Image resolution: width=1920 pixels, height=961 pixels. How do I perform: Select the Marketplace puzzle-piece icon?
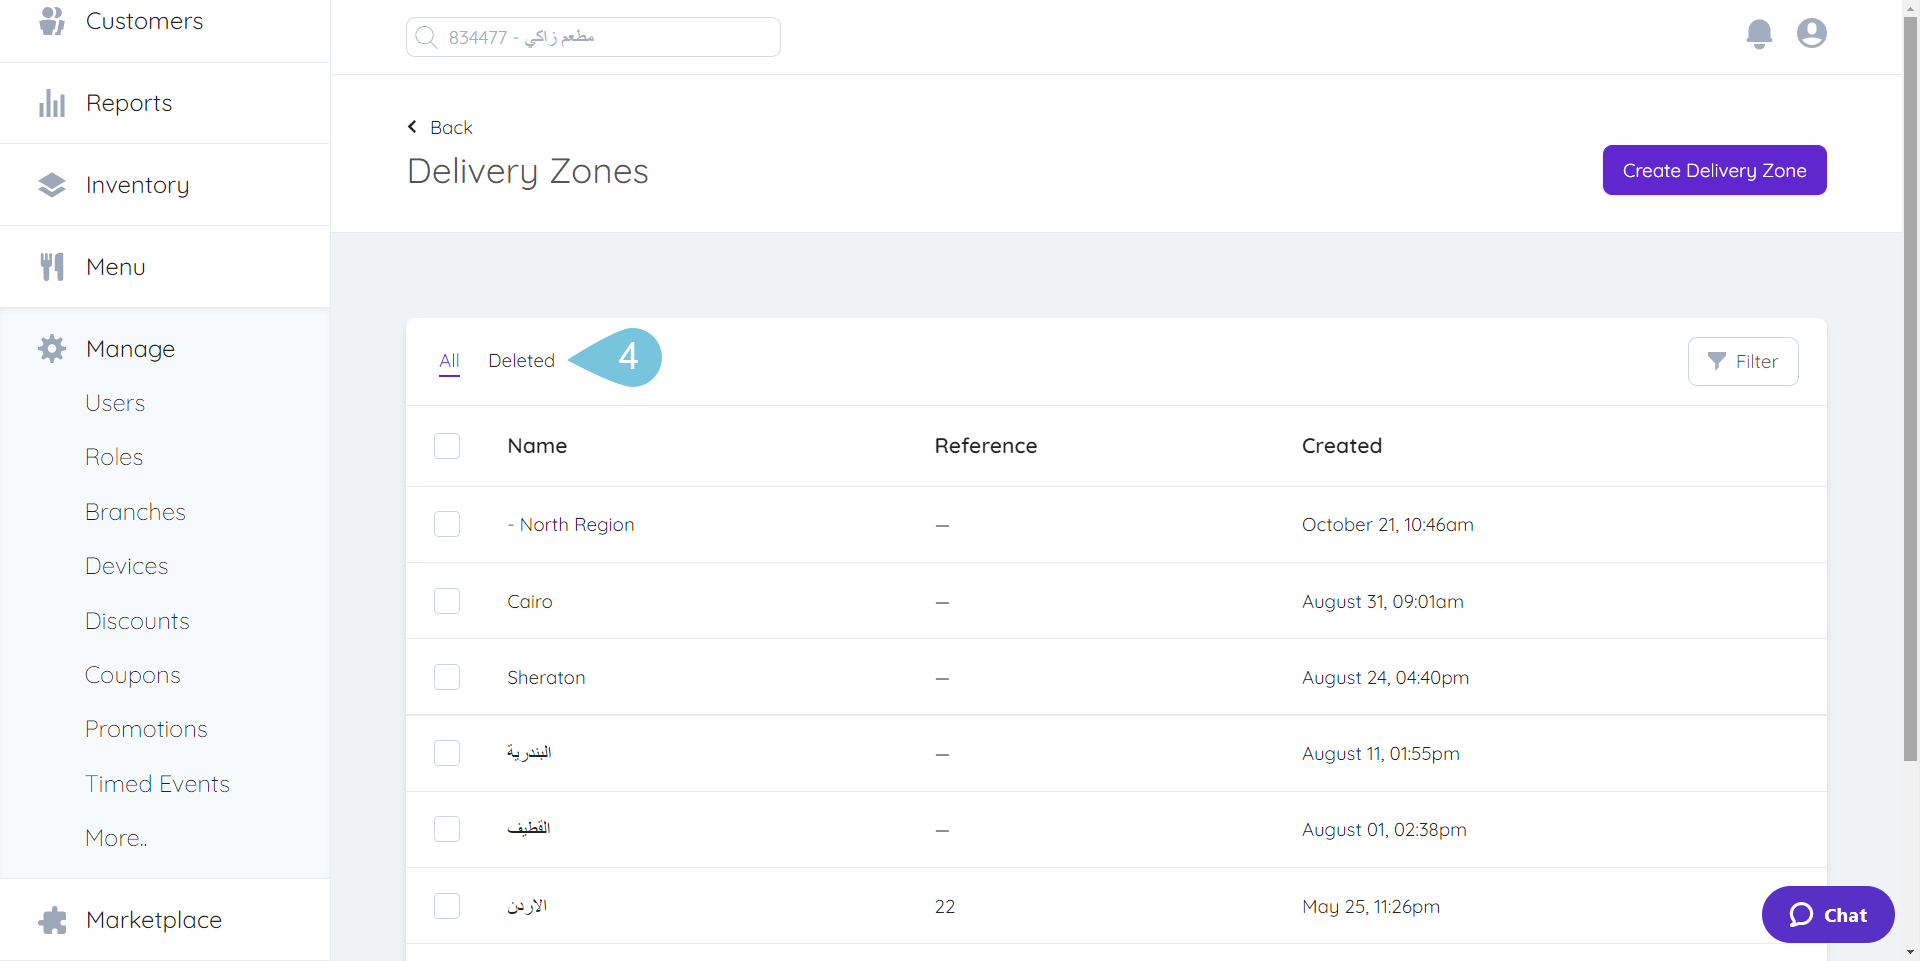point(51,920)
